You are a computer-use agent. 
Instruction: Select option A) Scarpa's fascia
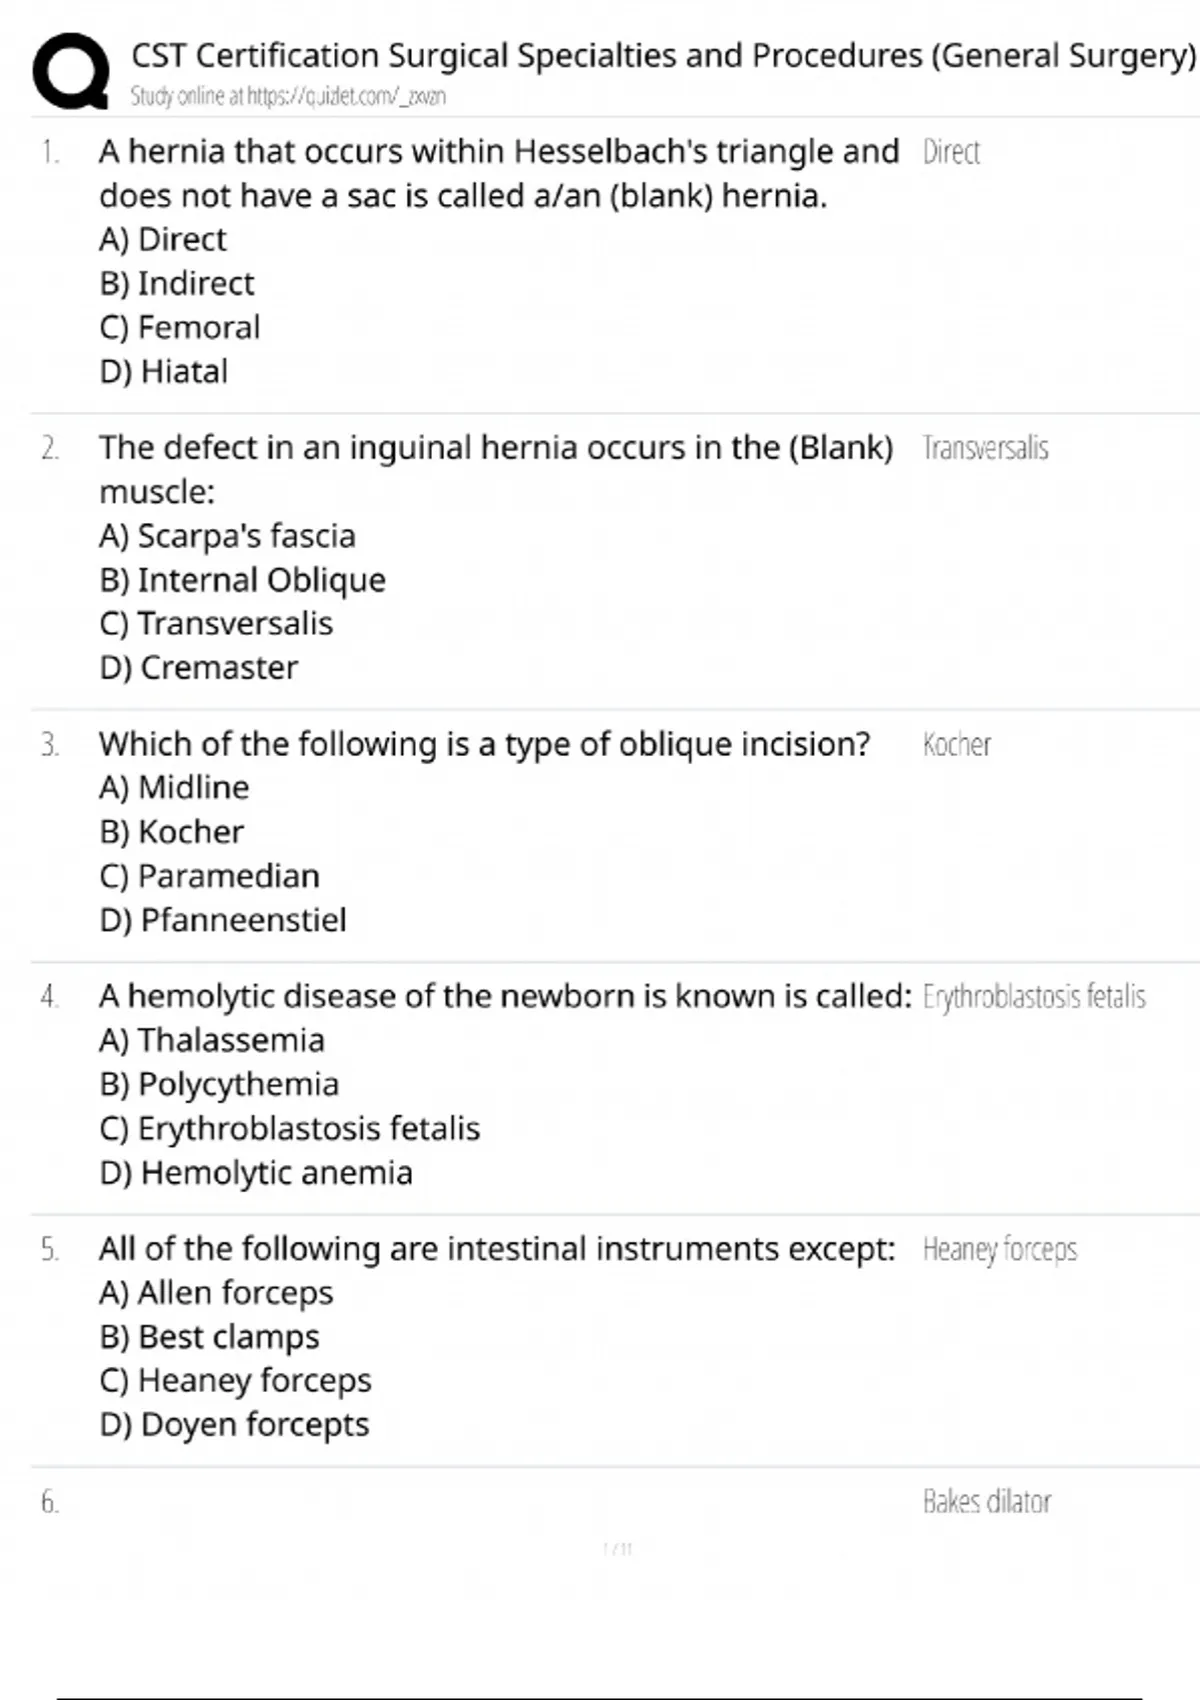click(x=227, y=535)
